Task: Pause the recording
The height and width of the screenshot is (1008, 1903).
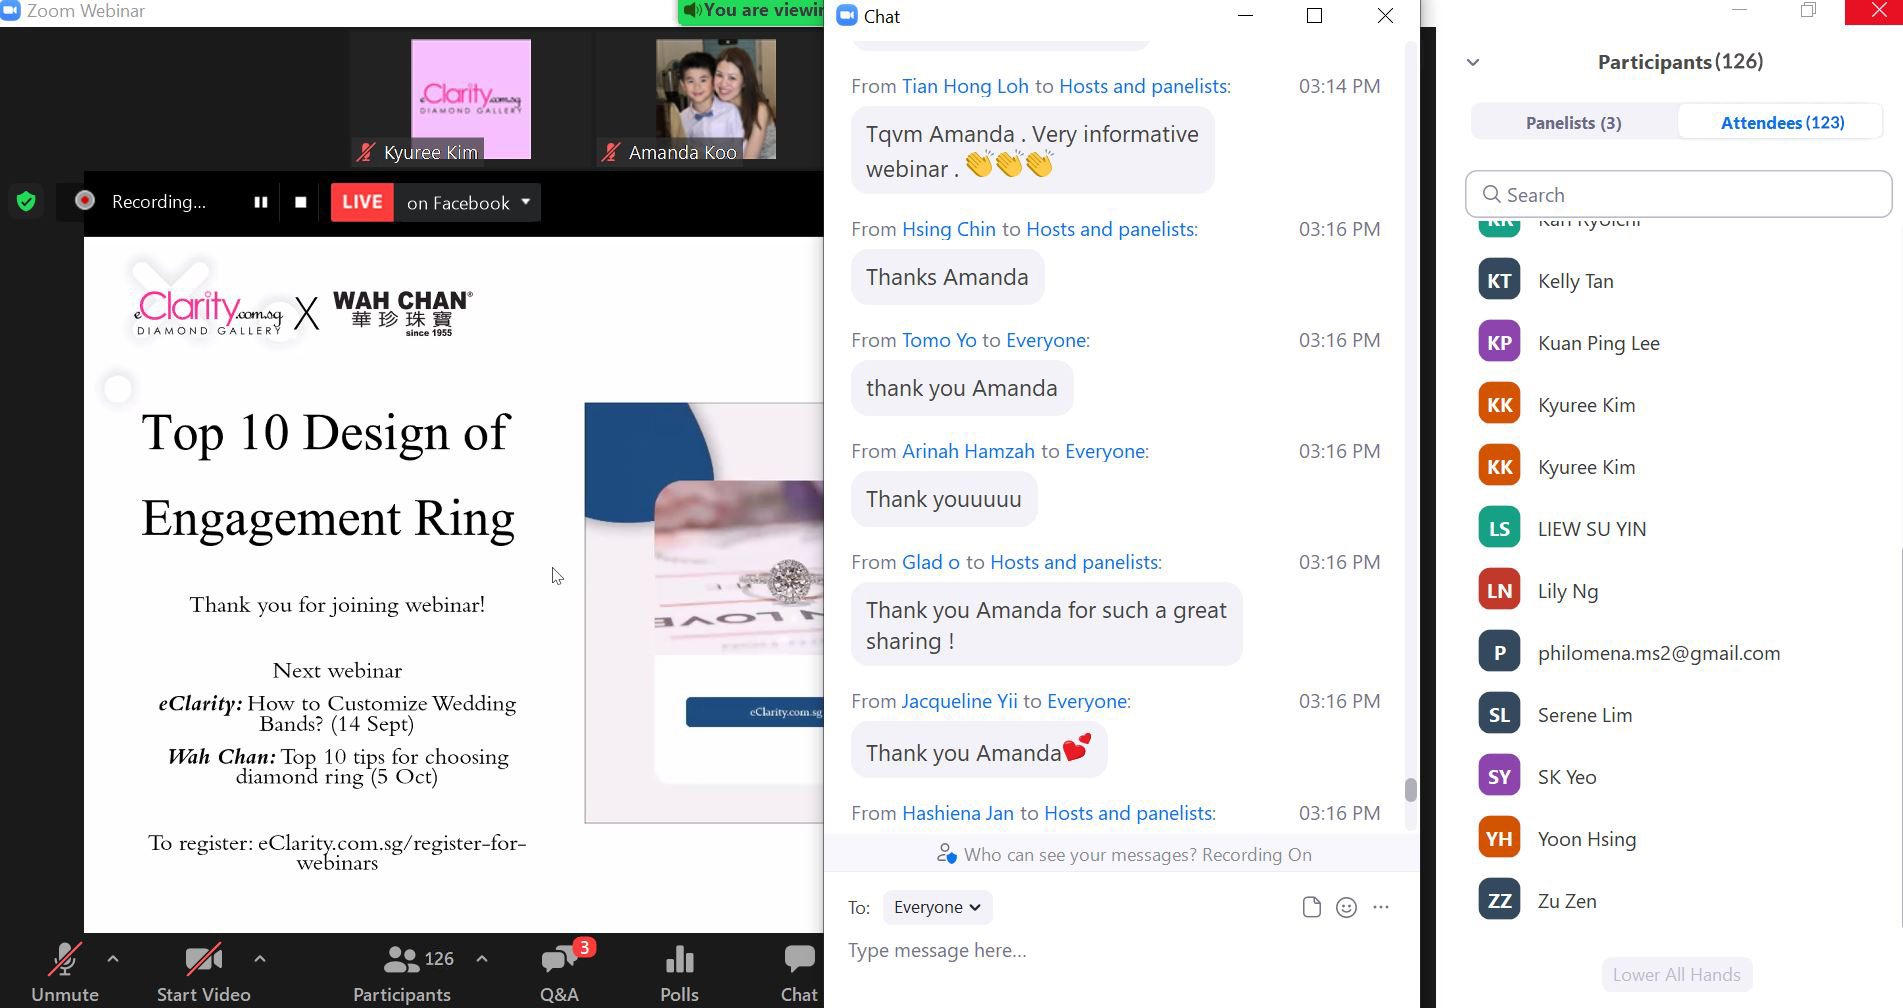Action: pos(261,202)
